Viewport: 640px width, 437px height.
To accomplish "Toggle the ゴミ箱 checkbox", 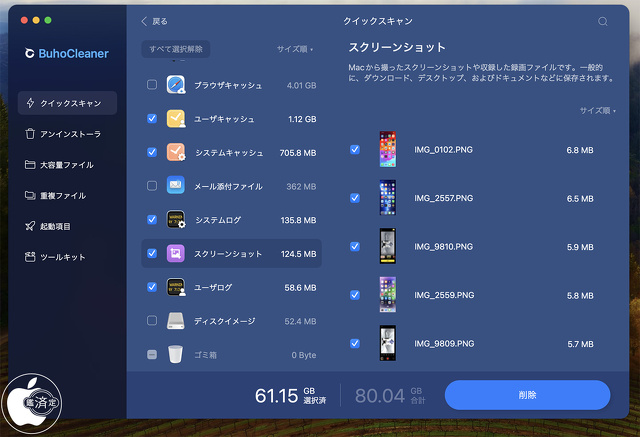I will pyautogui.click(x=152, y=354).
